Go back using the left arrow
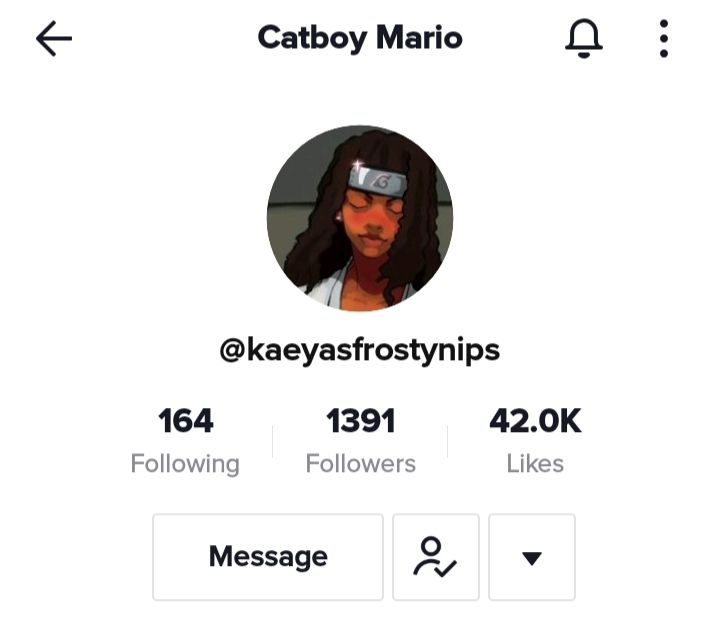This screenshot has height=630, width=720. 54,39
